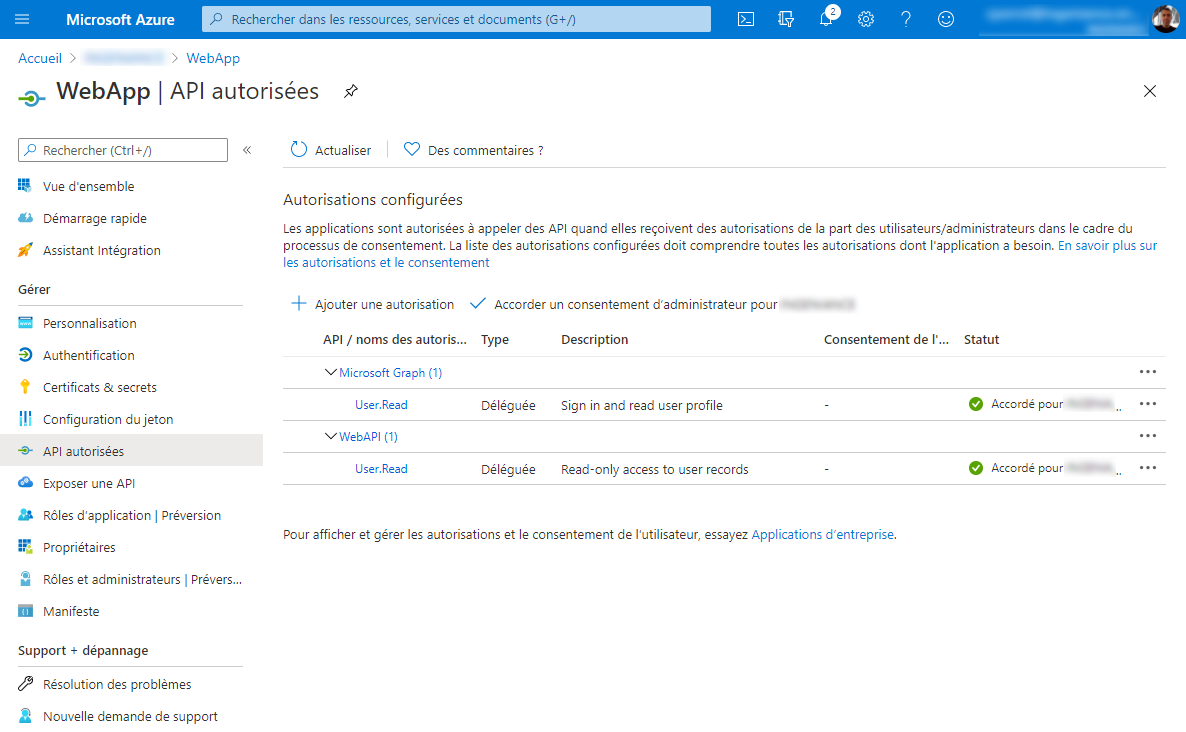Focus the Rechercher (Ctrl+/) menu search
The image size is (1186, 732).
click(123, 150)
